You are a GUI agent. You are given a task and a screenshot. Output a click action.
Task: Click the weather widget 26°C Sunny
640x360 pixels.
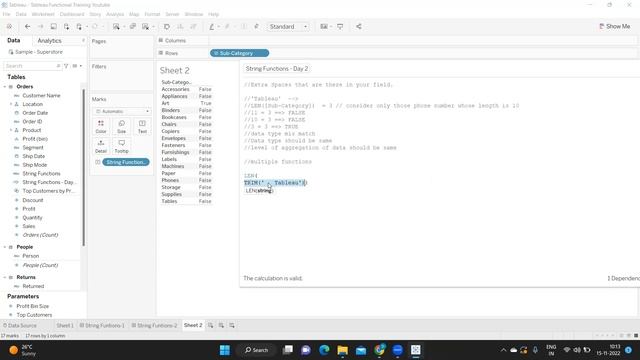[x=22, y=350]
